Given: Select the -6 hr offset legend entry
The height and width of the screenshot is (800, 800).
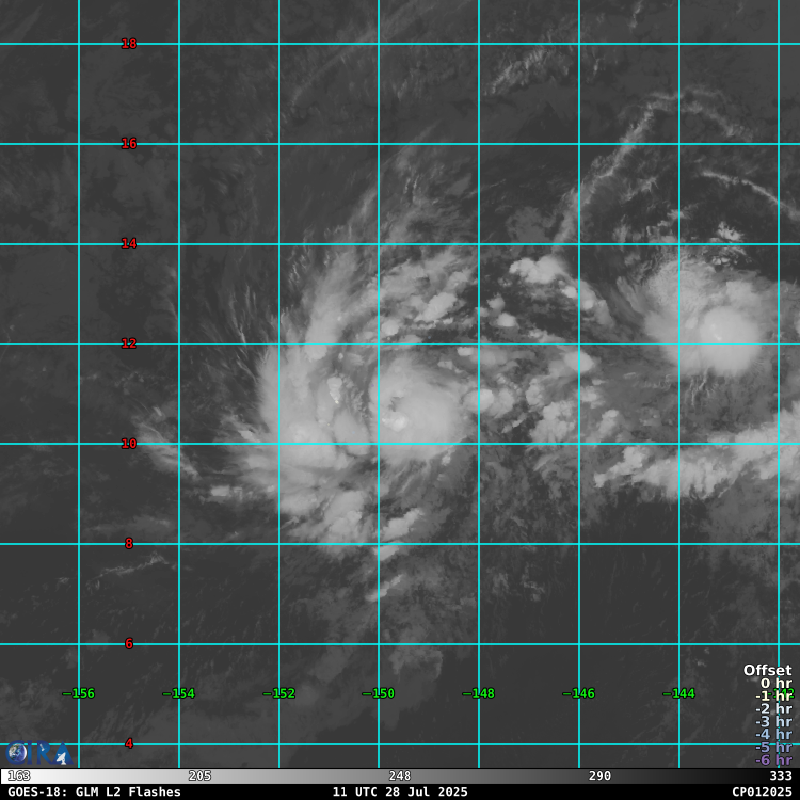Looking at the screenshot, I should click(772, 760).
